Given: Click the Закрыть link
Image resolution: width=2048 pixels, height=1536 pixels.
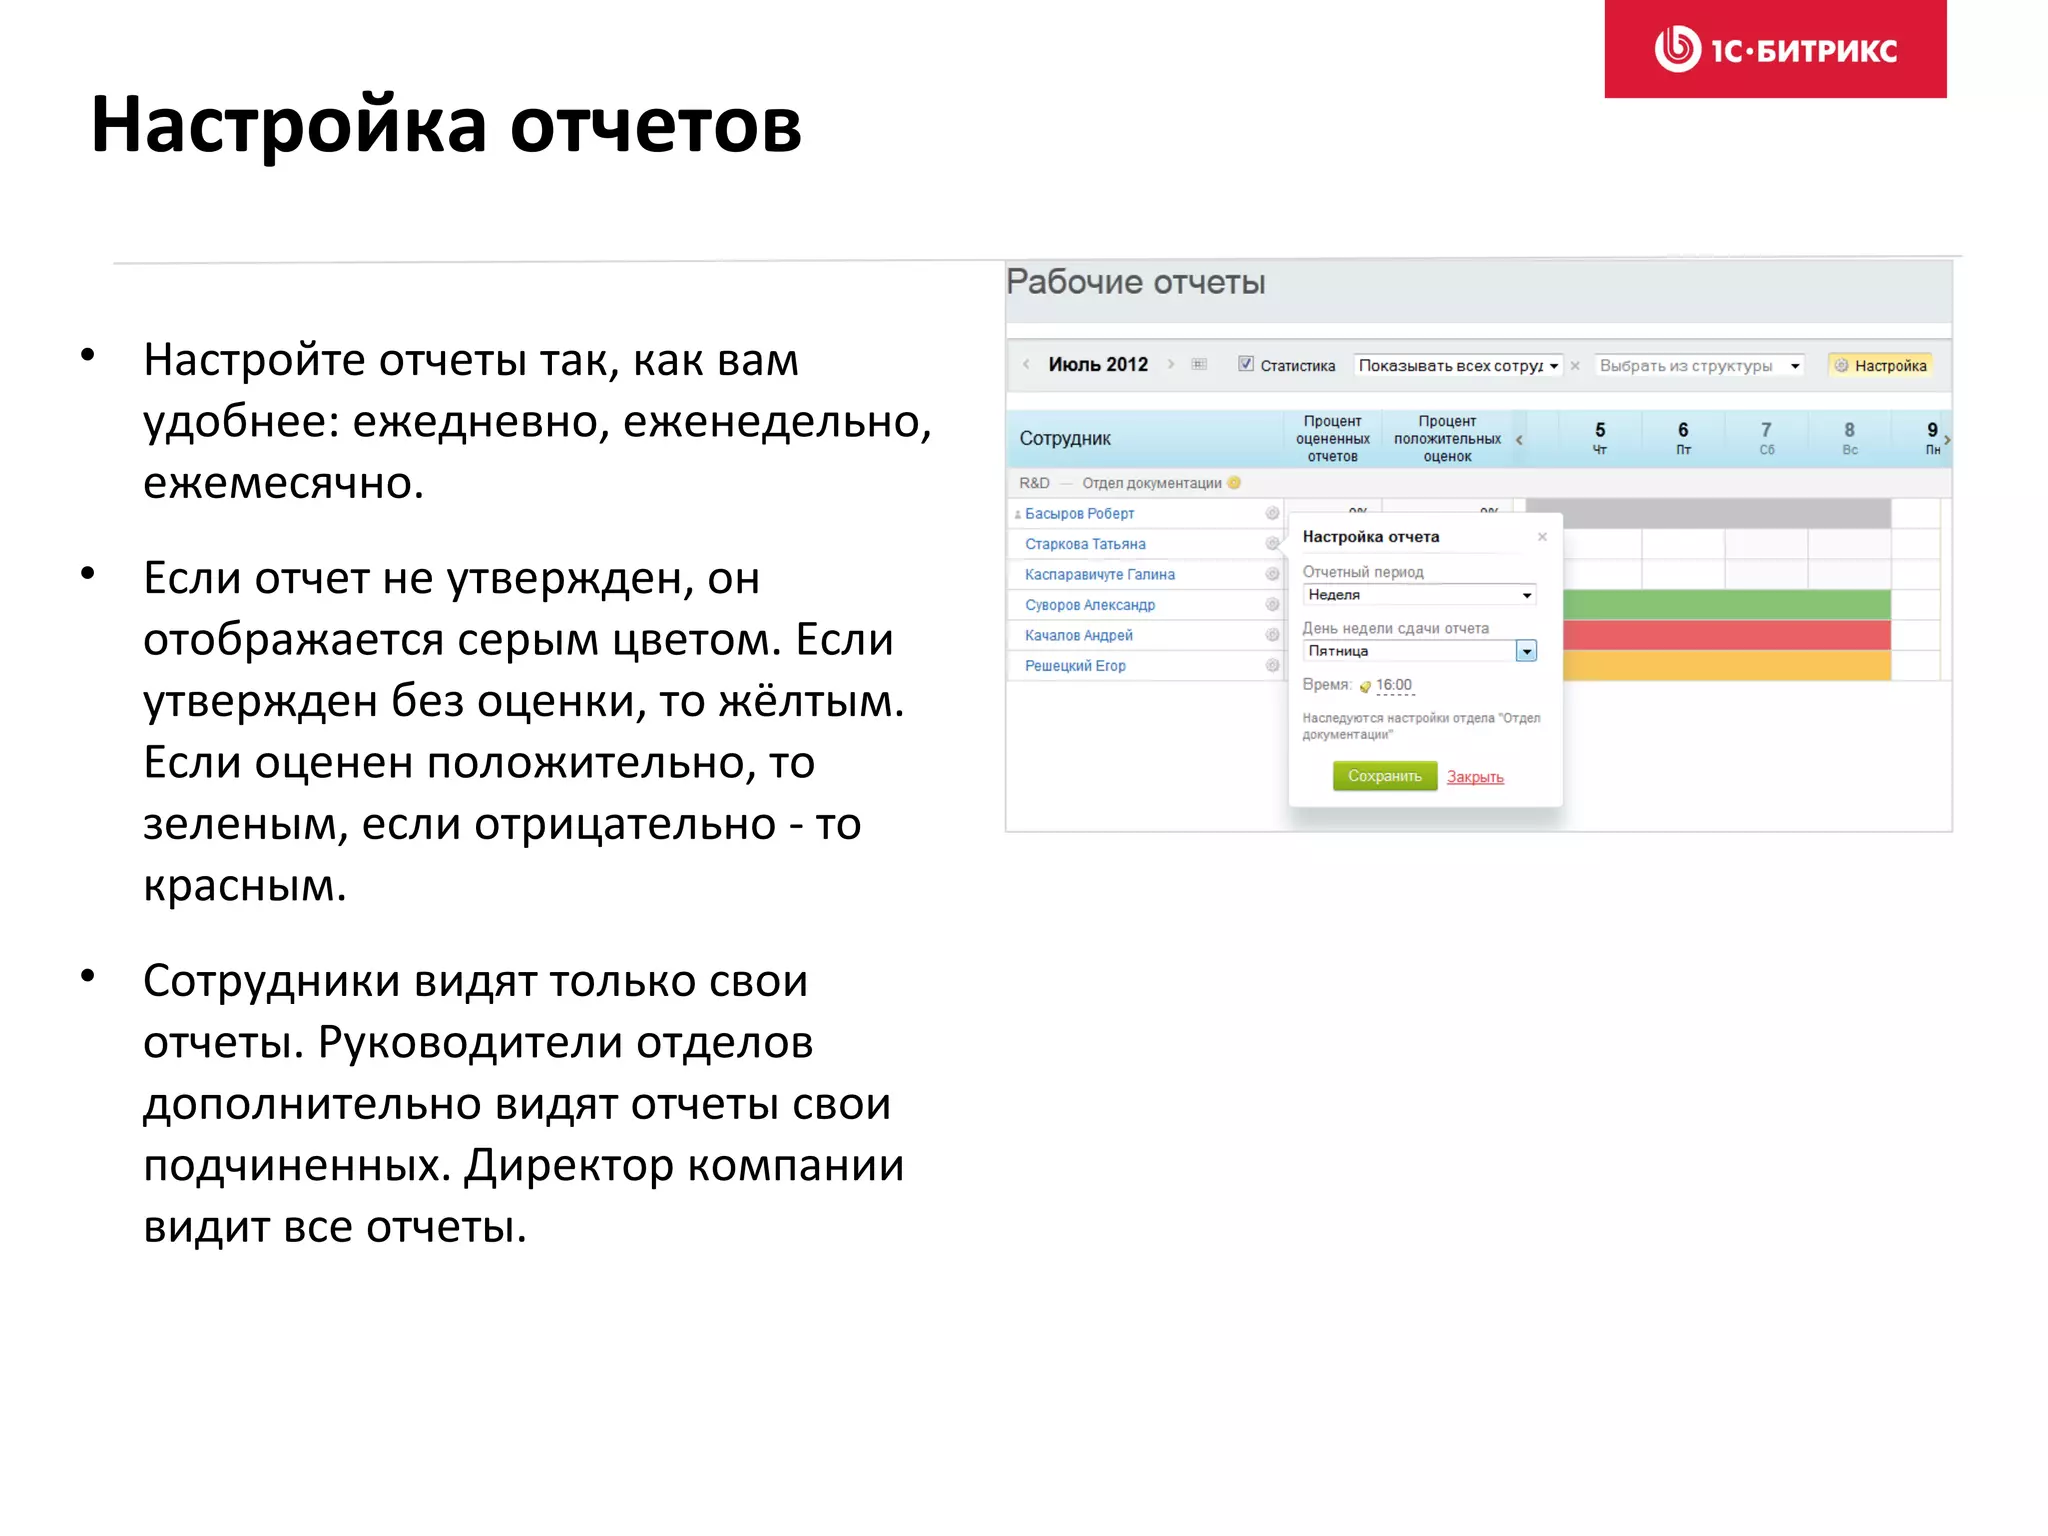Looking at the screenshot, I should (1475, 777).
